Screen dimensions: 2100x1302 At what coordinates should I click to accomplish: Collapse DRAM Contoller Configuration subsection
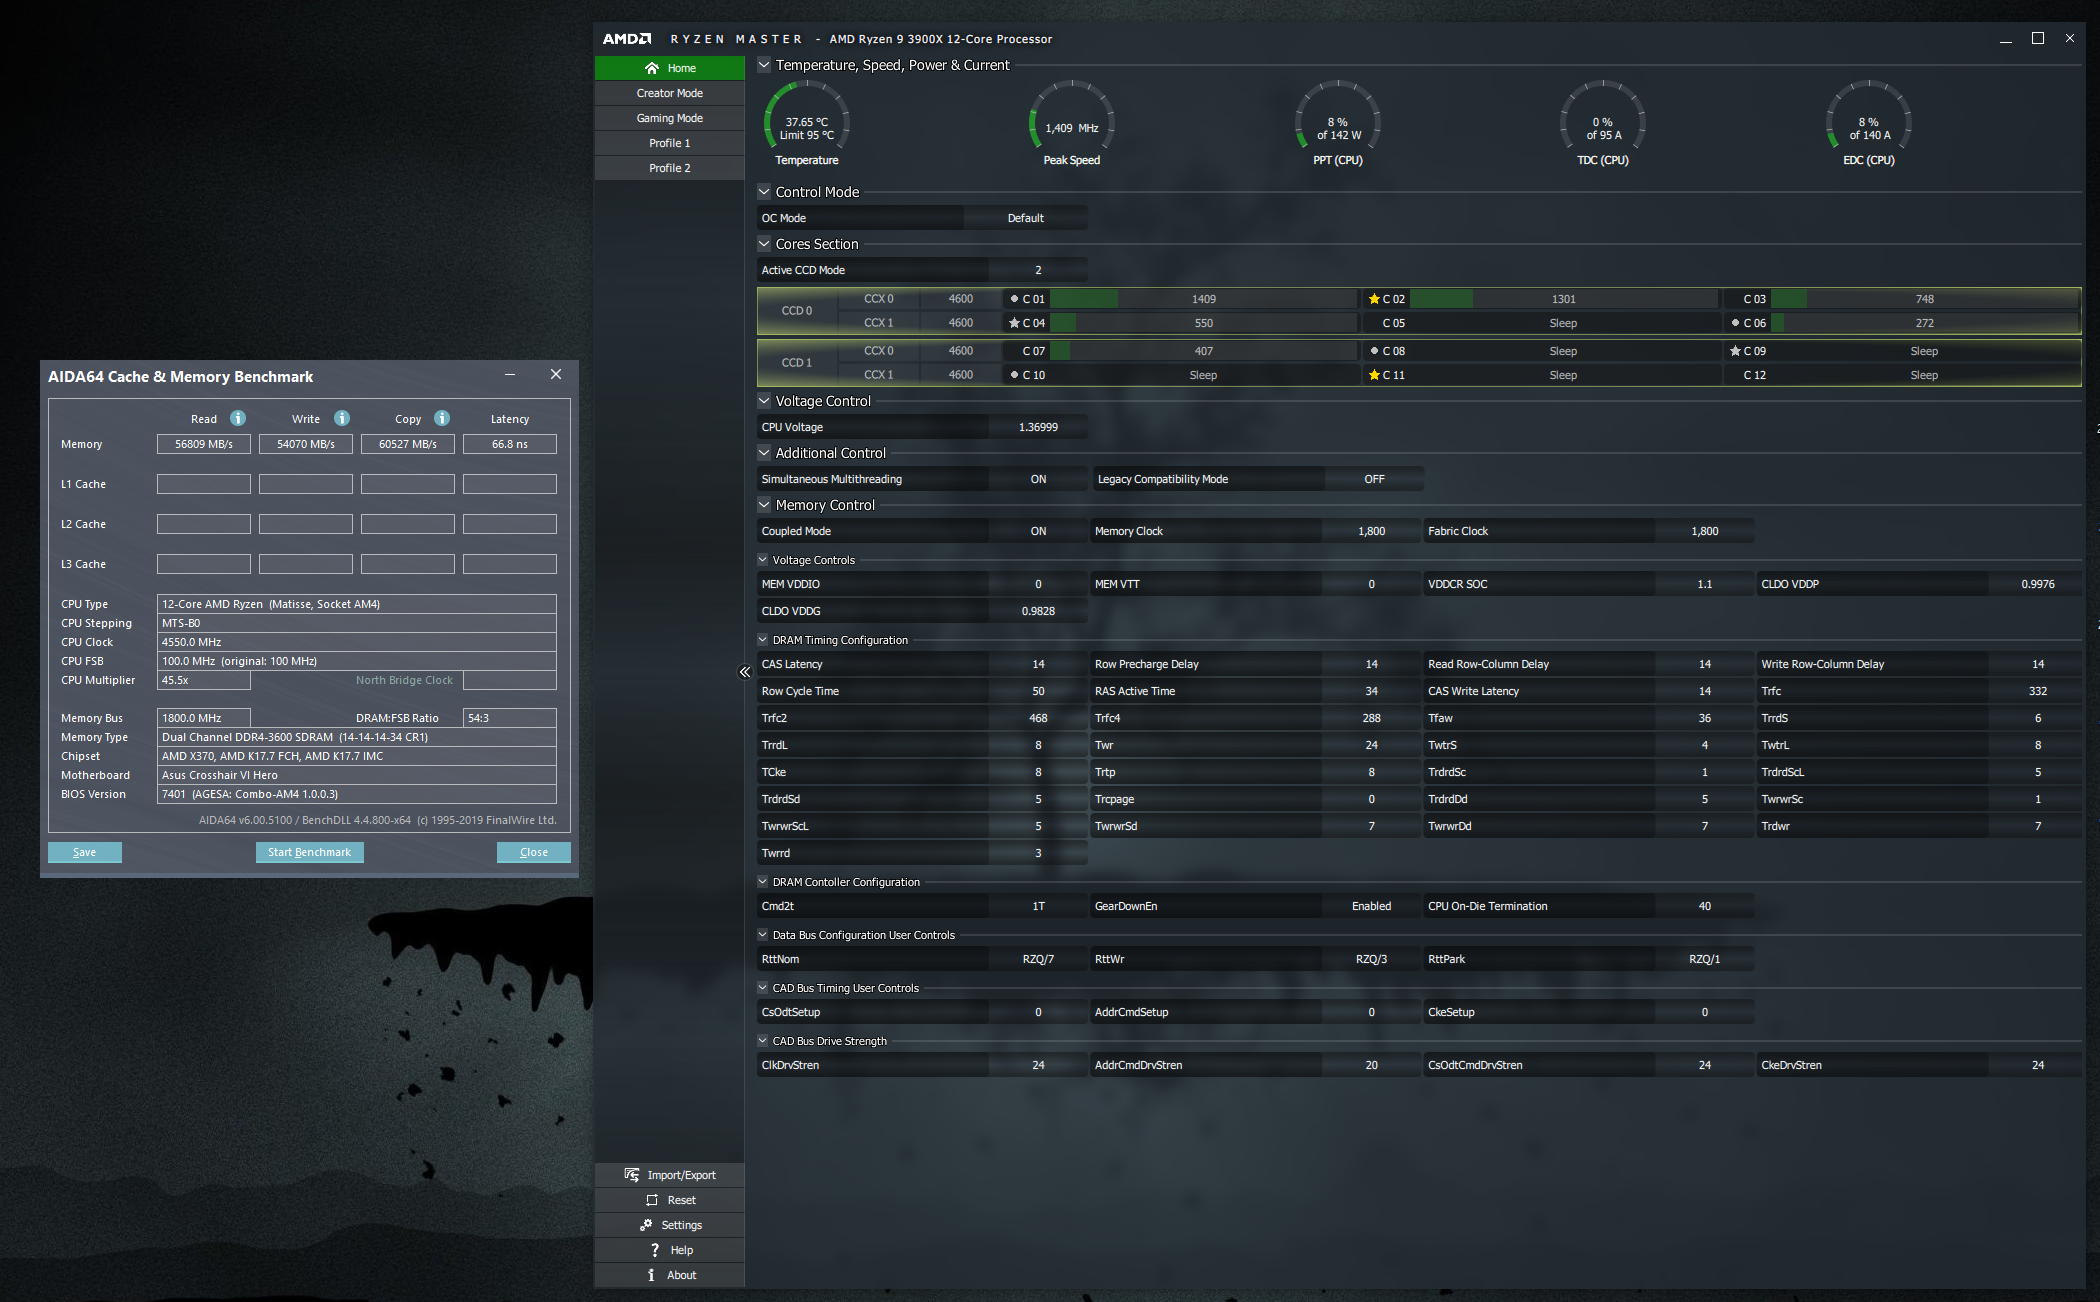coord(763,882)
